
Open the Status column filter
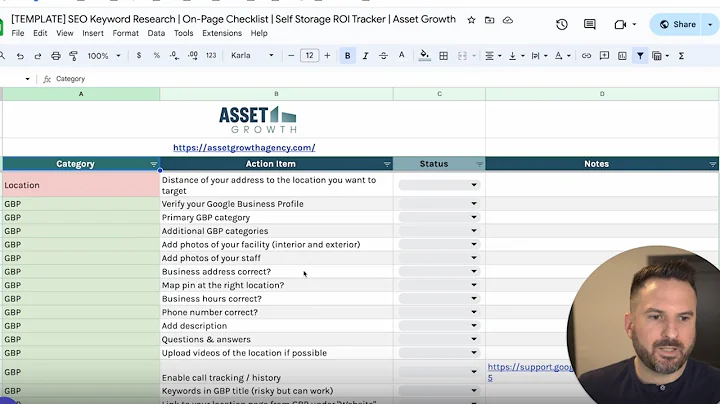tap(479, 164)
